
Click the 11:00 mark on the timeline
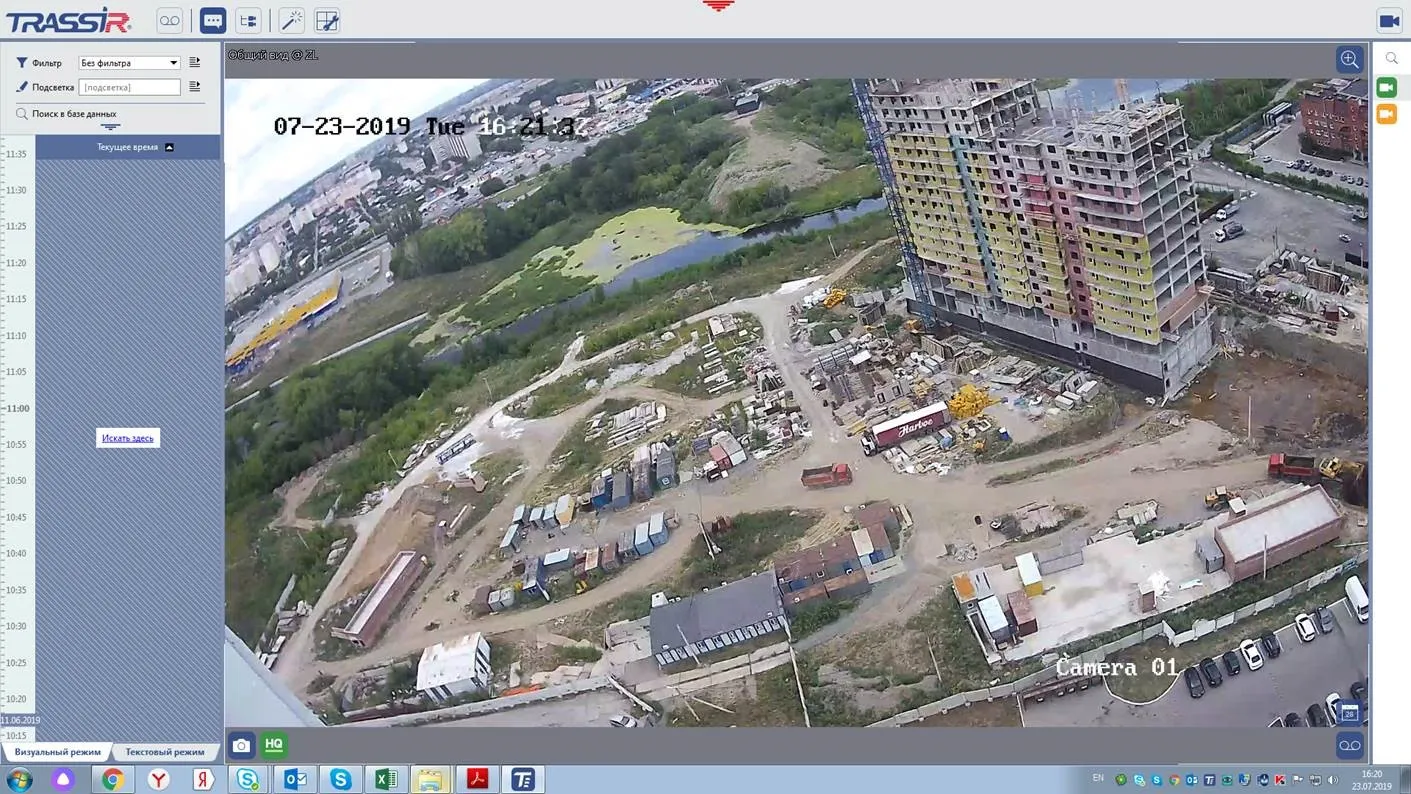[17, 408]
